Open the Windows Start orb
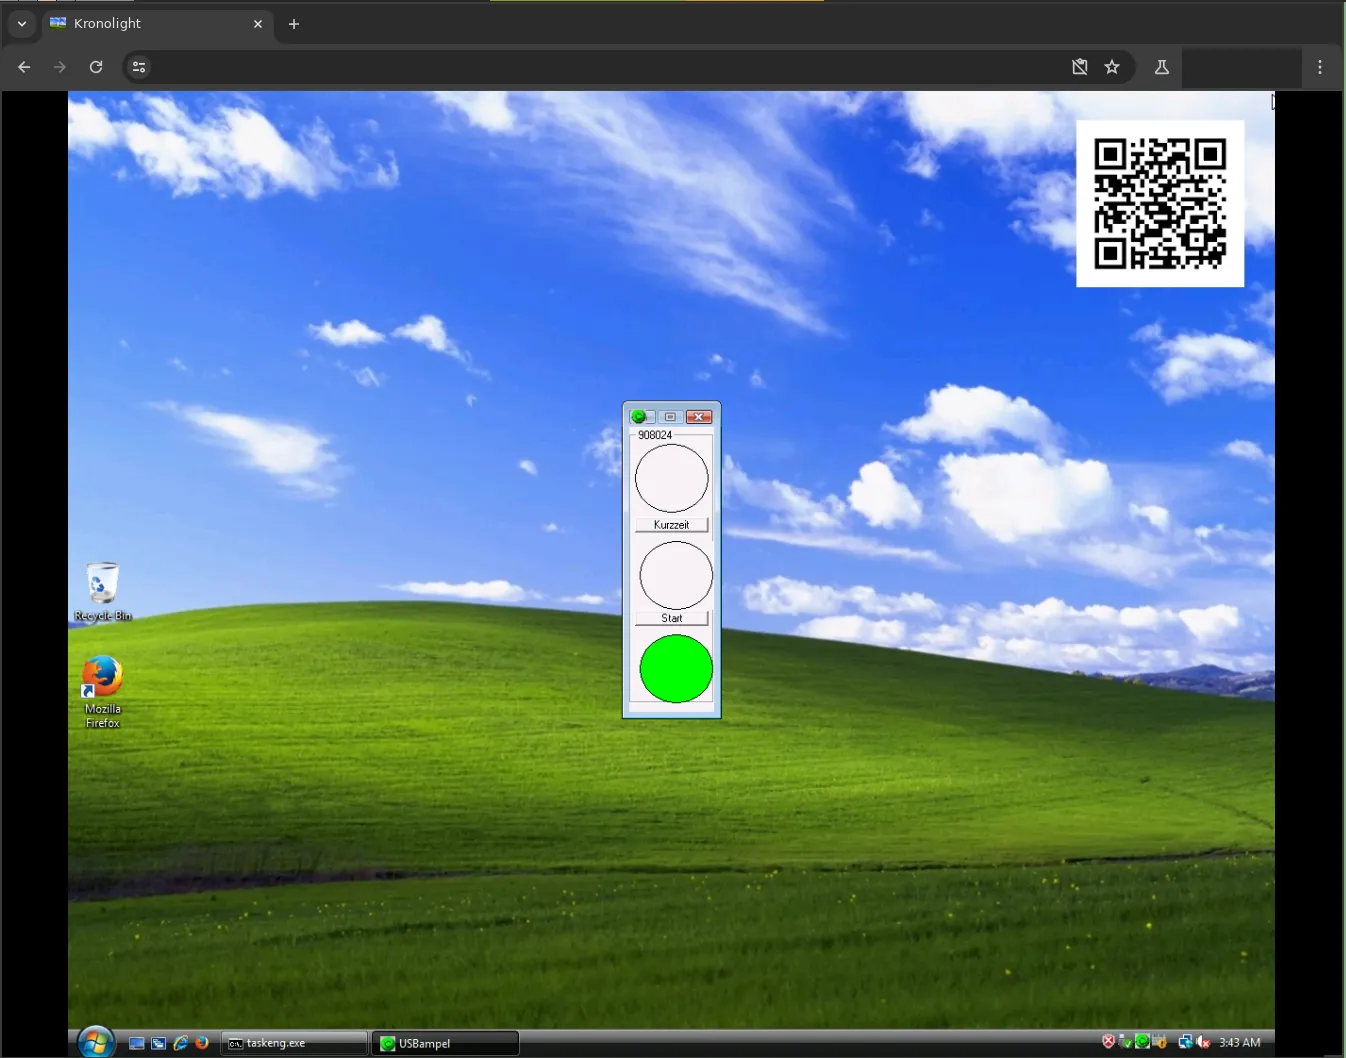1346x1058 pixels. (96, 1042)
